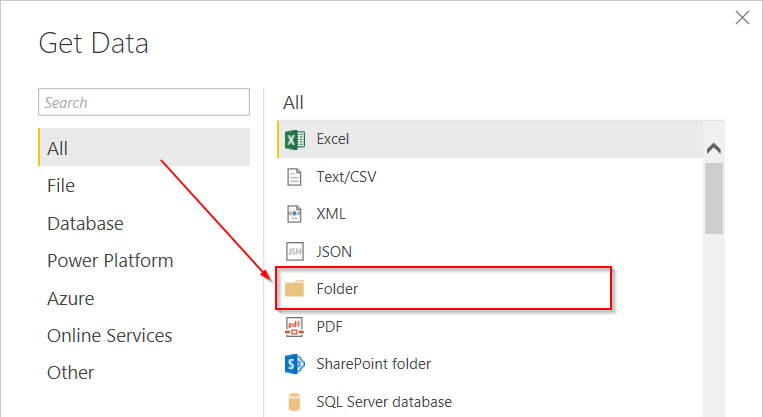Screen dimensions: 763x417
Task: Choose the Folder data source label
Action: point(337,289)
